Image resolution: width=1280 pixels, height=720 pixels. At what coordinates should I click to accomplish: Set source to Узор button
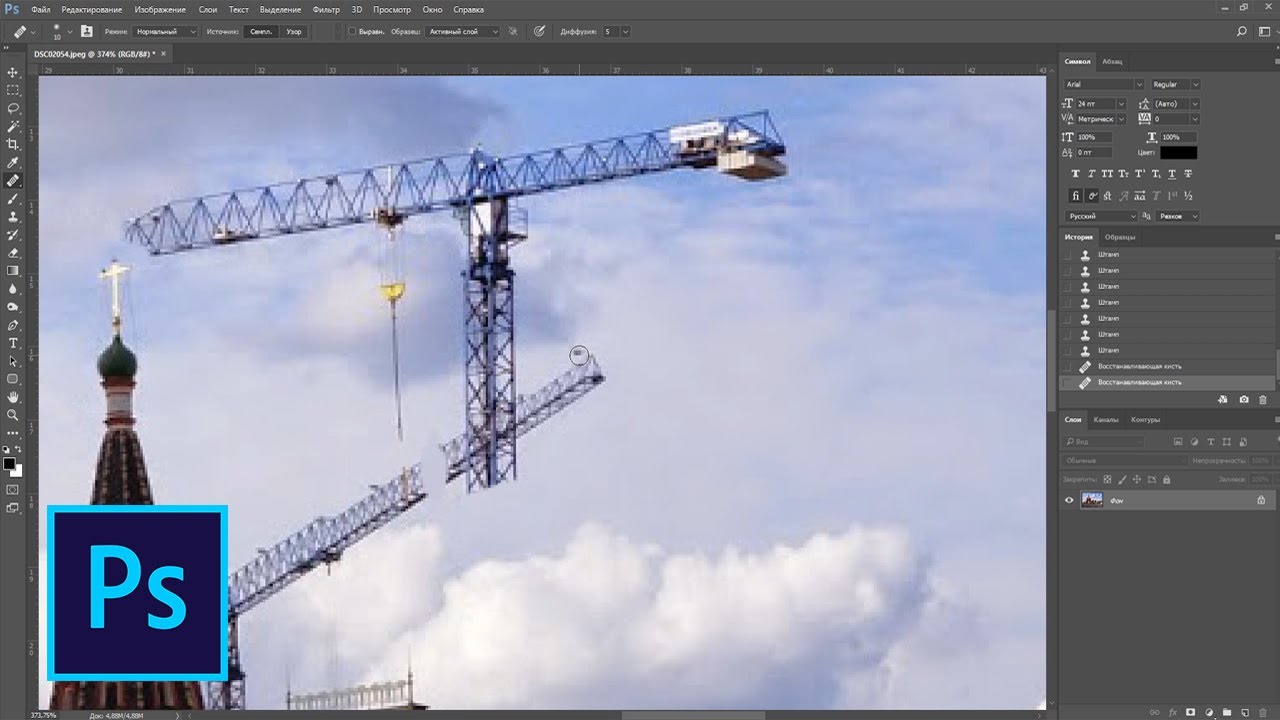pyautogui.click(x=293, y=32)
